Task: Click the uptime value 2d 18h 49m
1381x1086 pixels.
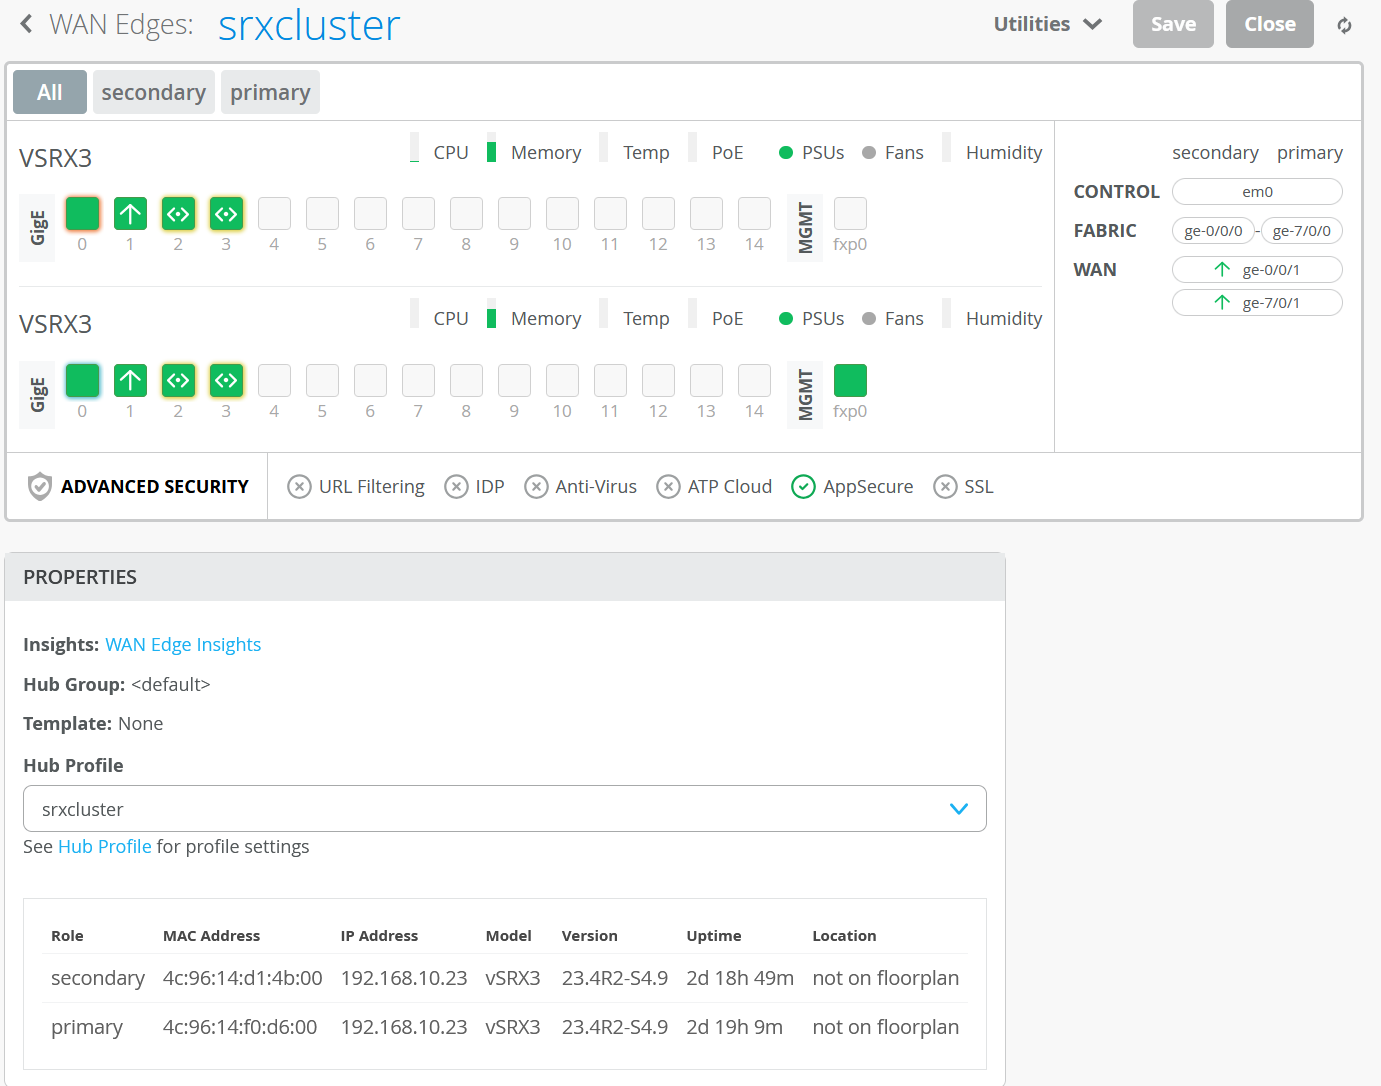Action: coord(740,977)
